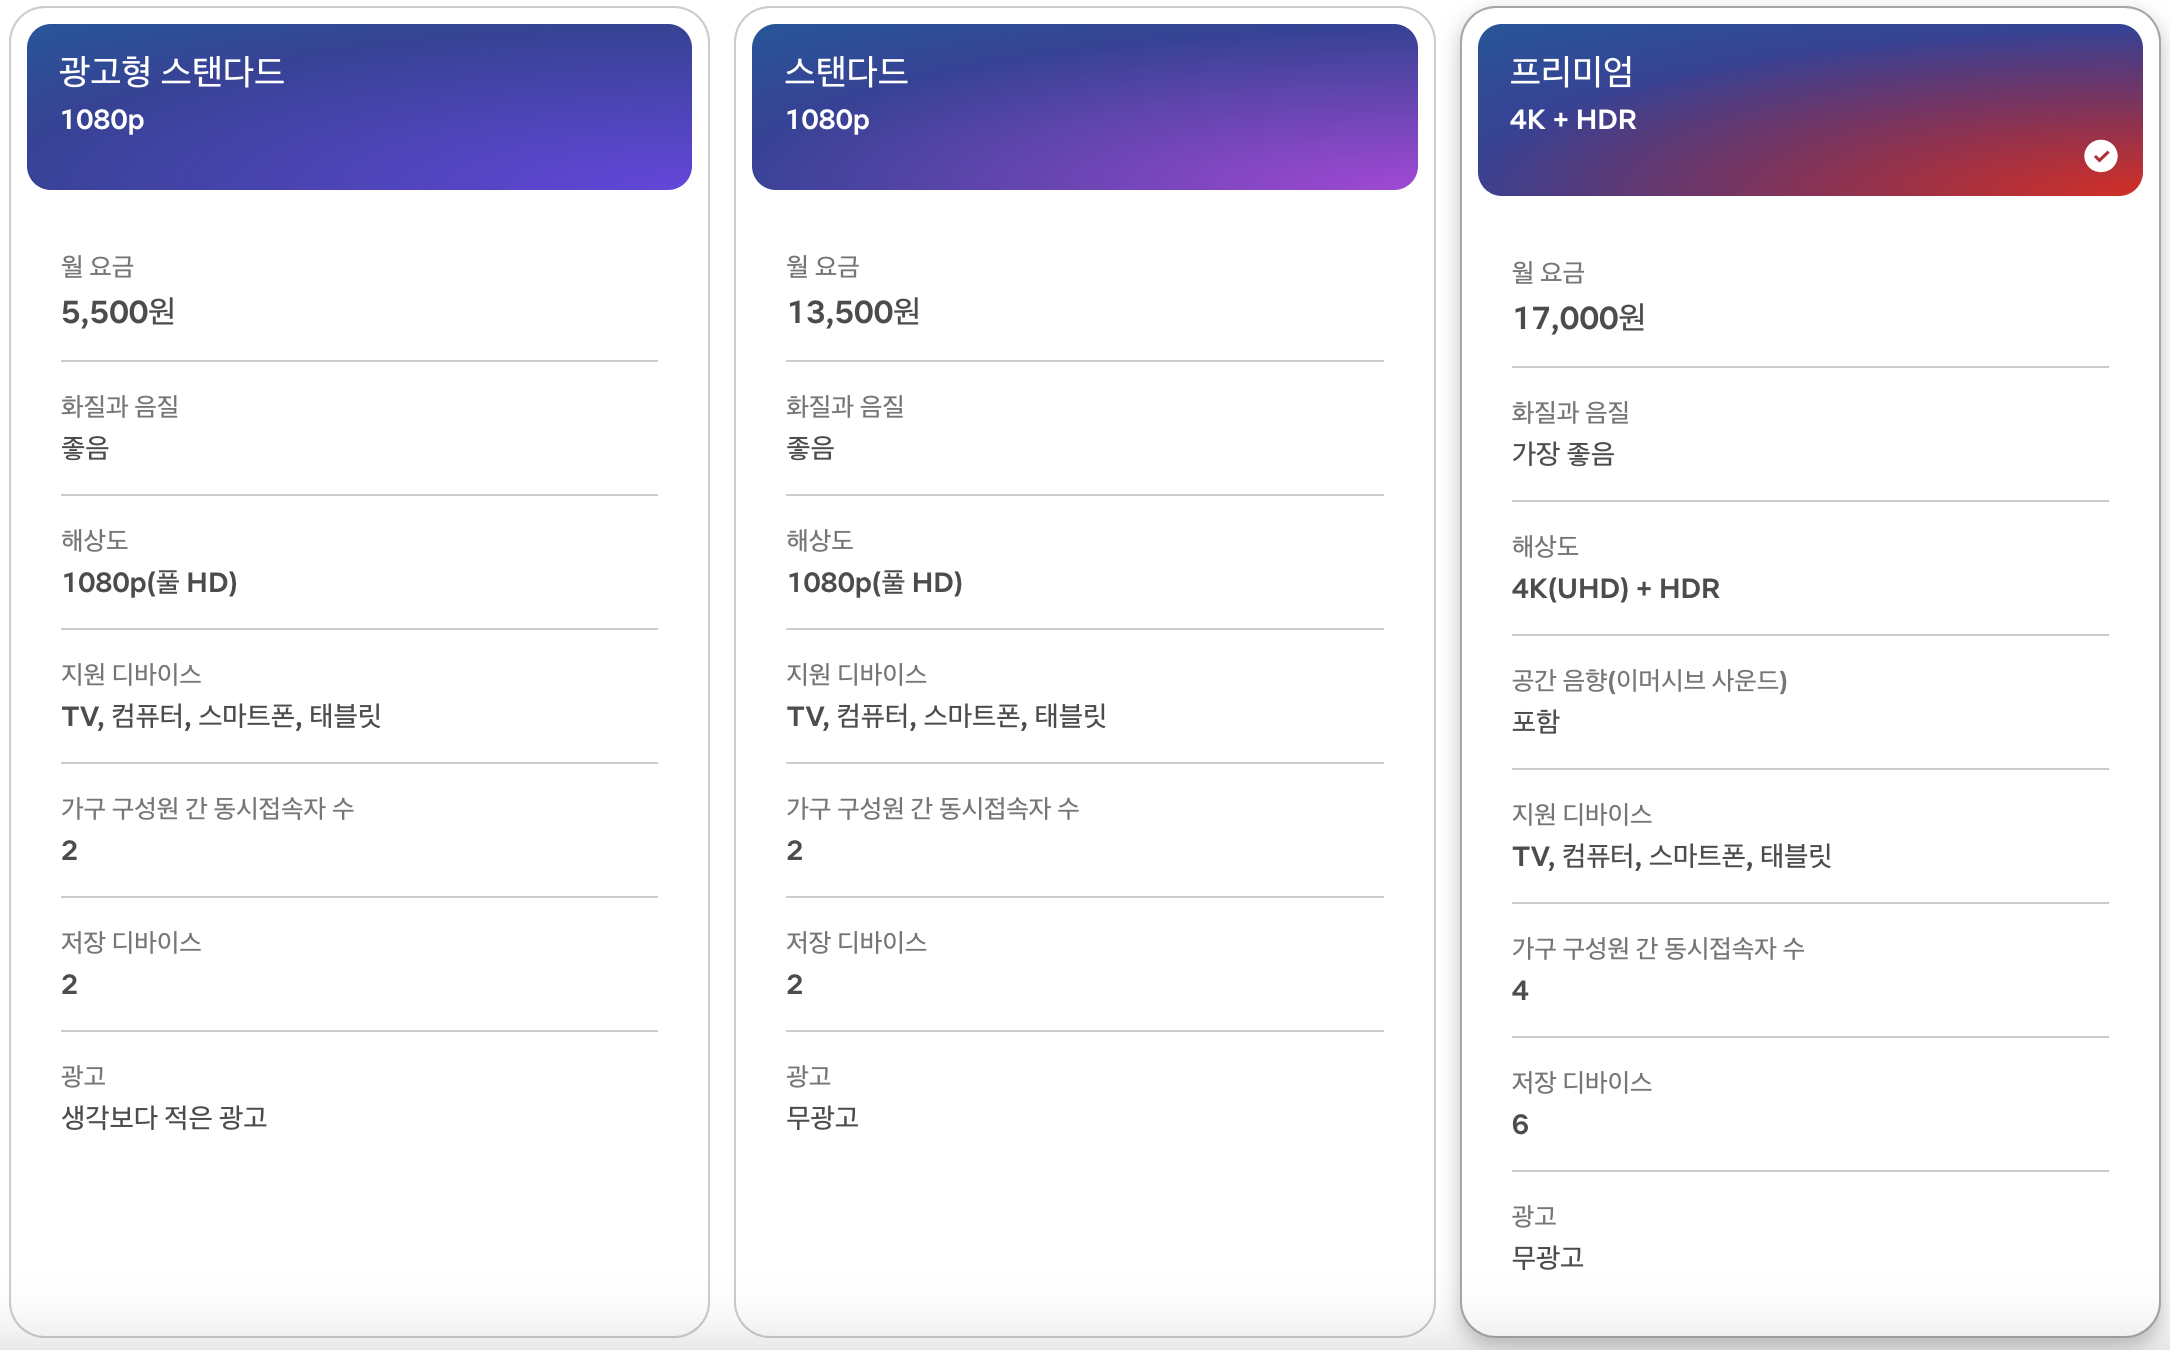Click the 1080p label under 스탠다드
2170x1350 pixels.
[827, 120]
